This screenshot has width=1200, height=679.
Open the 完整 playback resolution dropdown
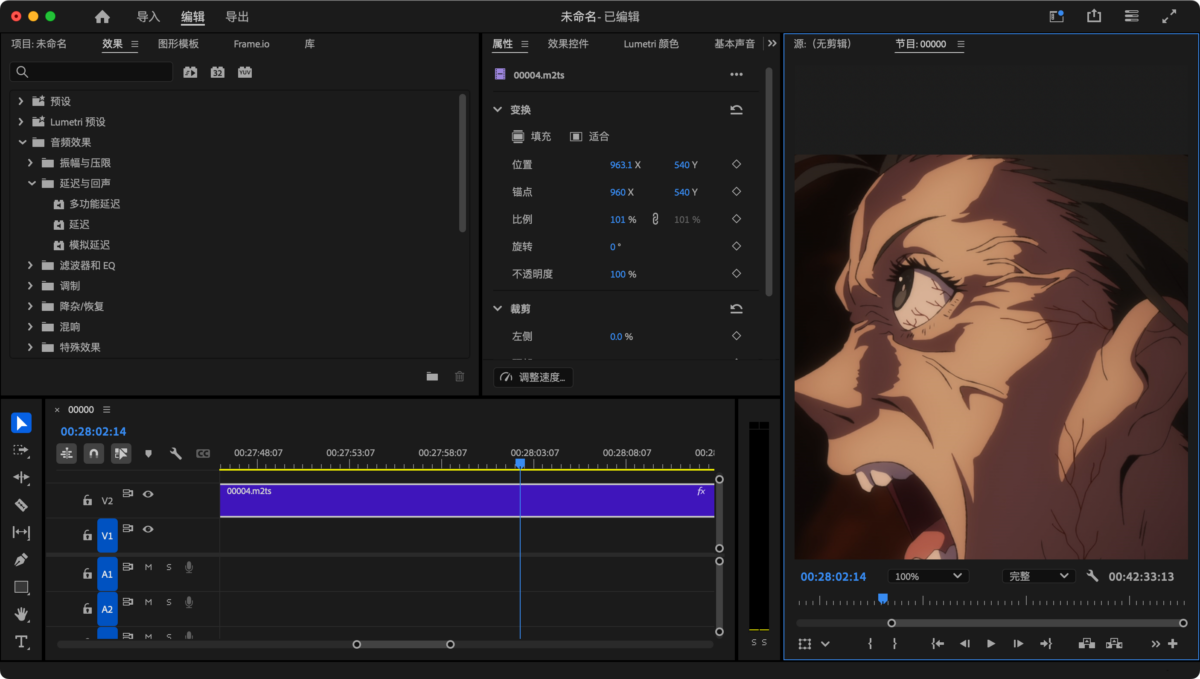1039,576
